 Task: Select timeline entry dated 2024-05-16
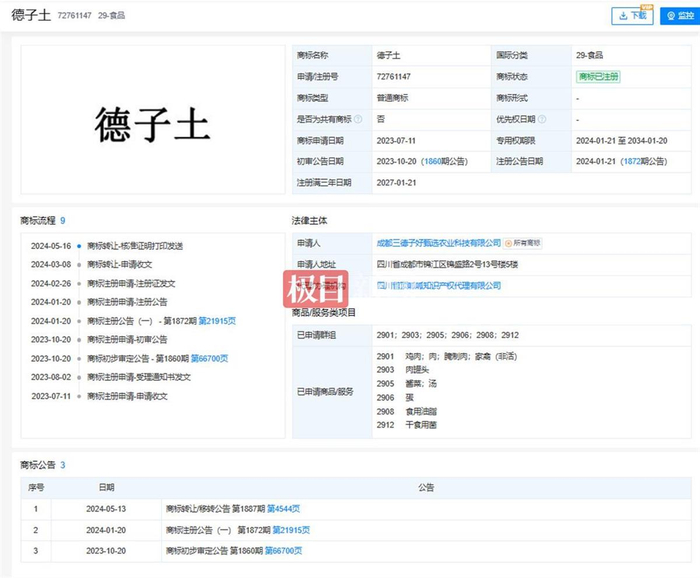coord(107,246)
